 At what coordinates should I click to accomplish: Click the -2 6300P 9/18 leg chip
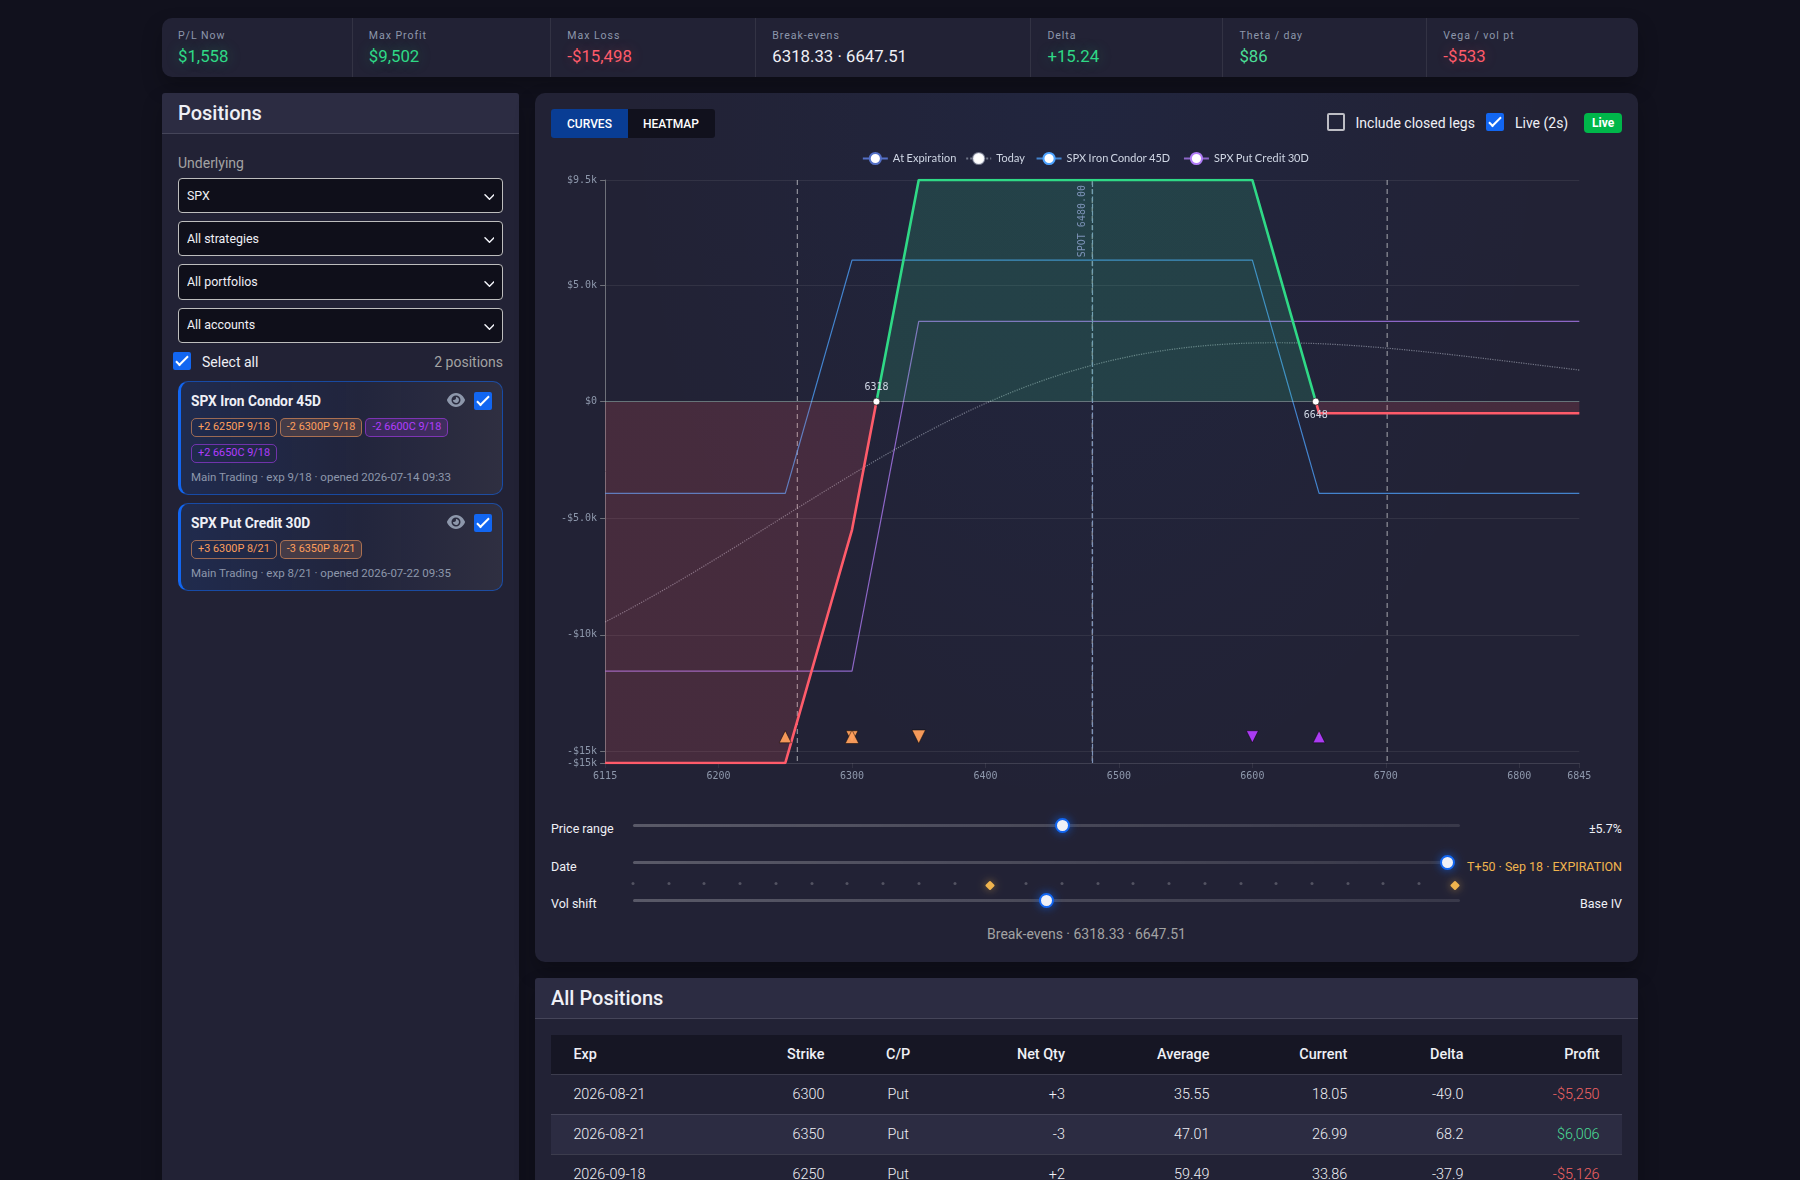321,427
